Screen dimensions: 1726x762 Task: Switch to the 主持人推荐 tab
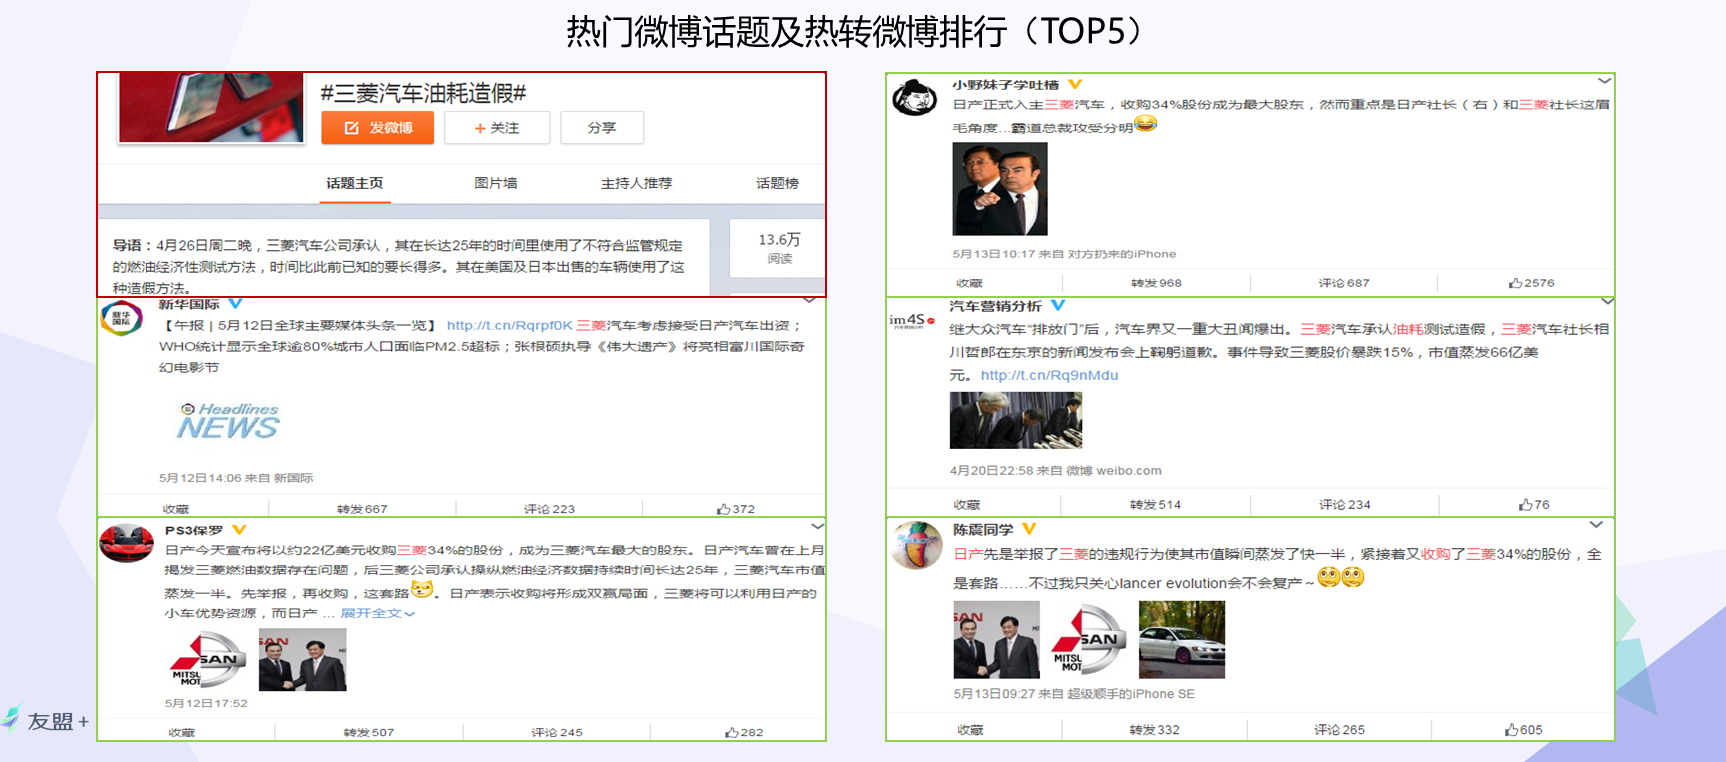click(636, 183)
